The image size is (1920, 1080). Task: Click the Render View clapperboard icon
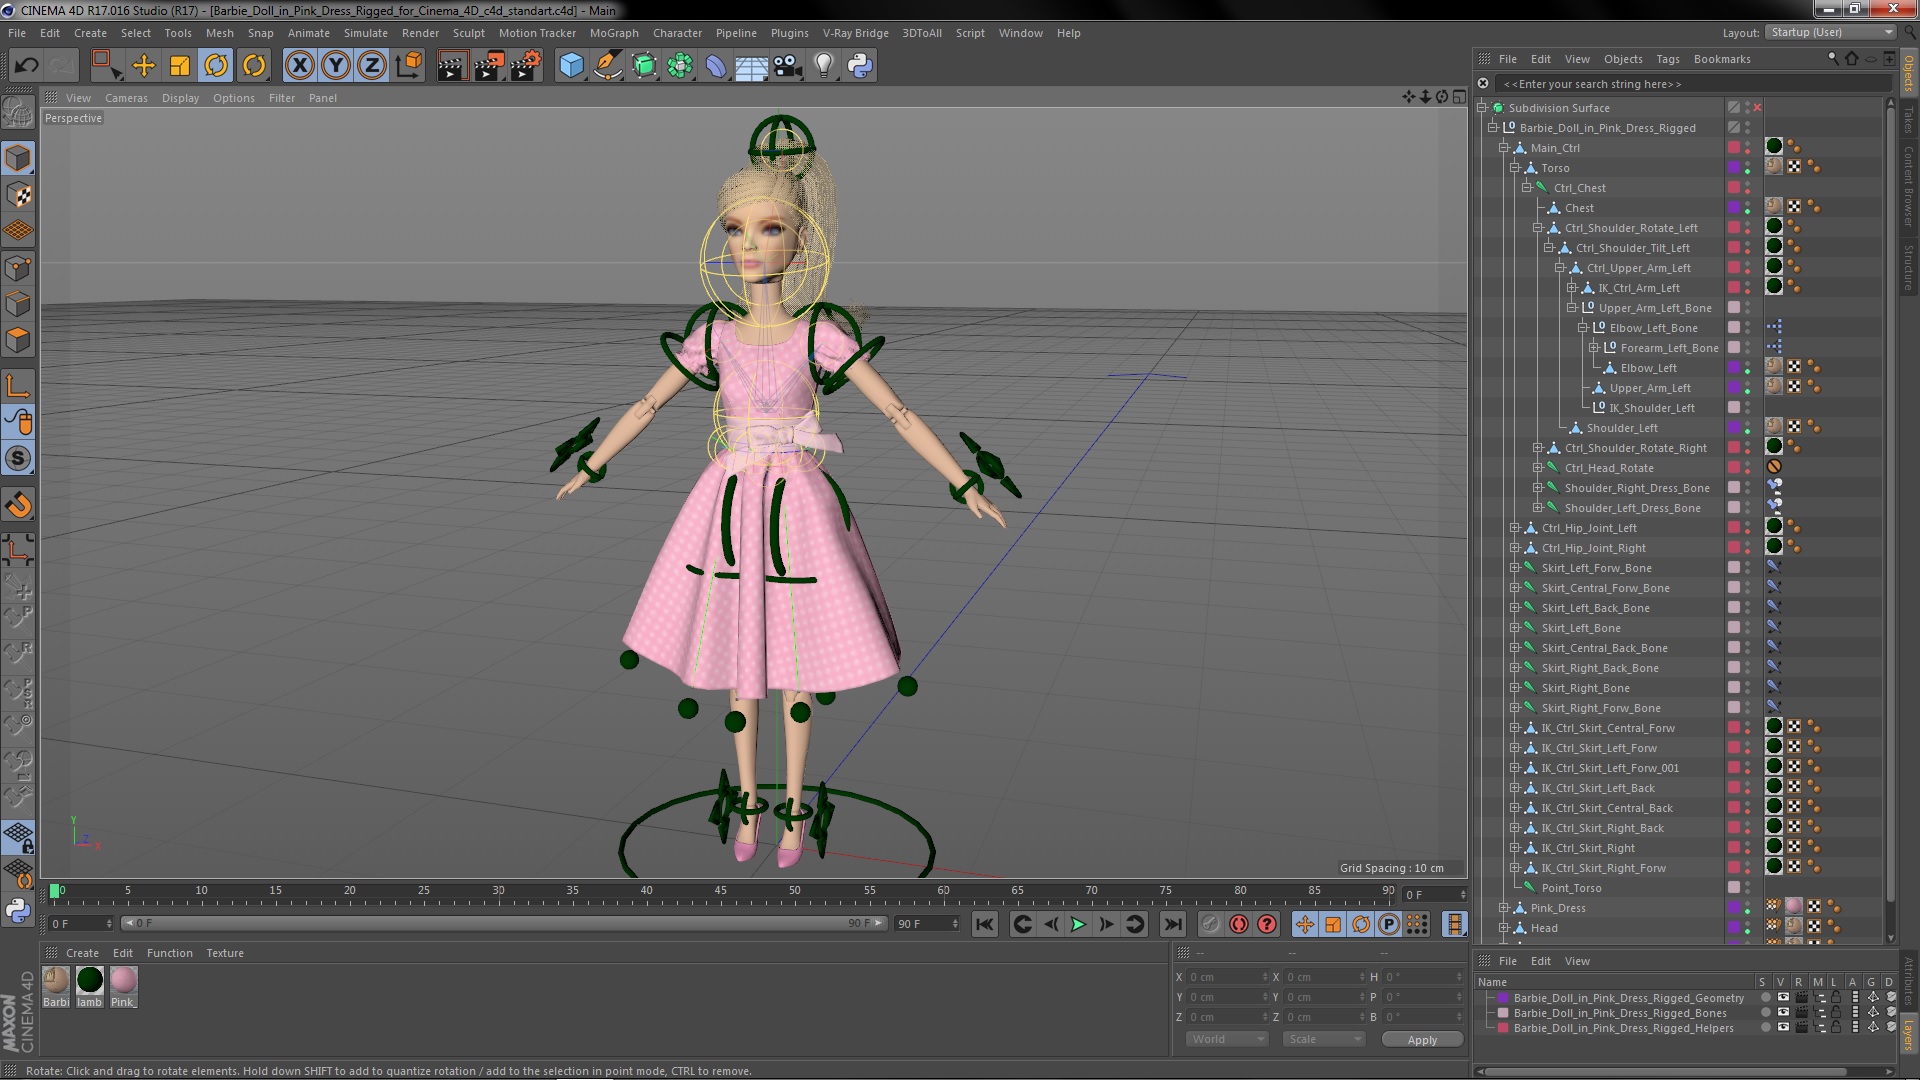coord(452,66)
